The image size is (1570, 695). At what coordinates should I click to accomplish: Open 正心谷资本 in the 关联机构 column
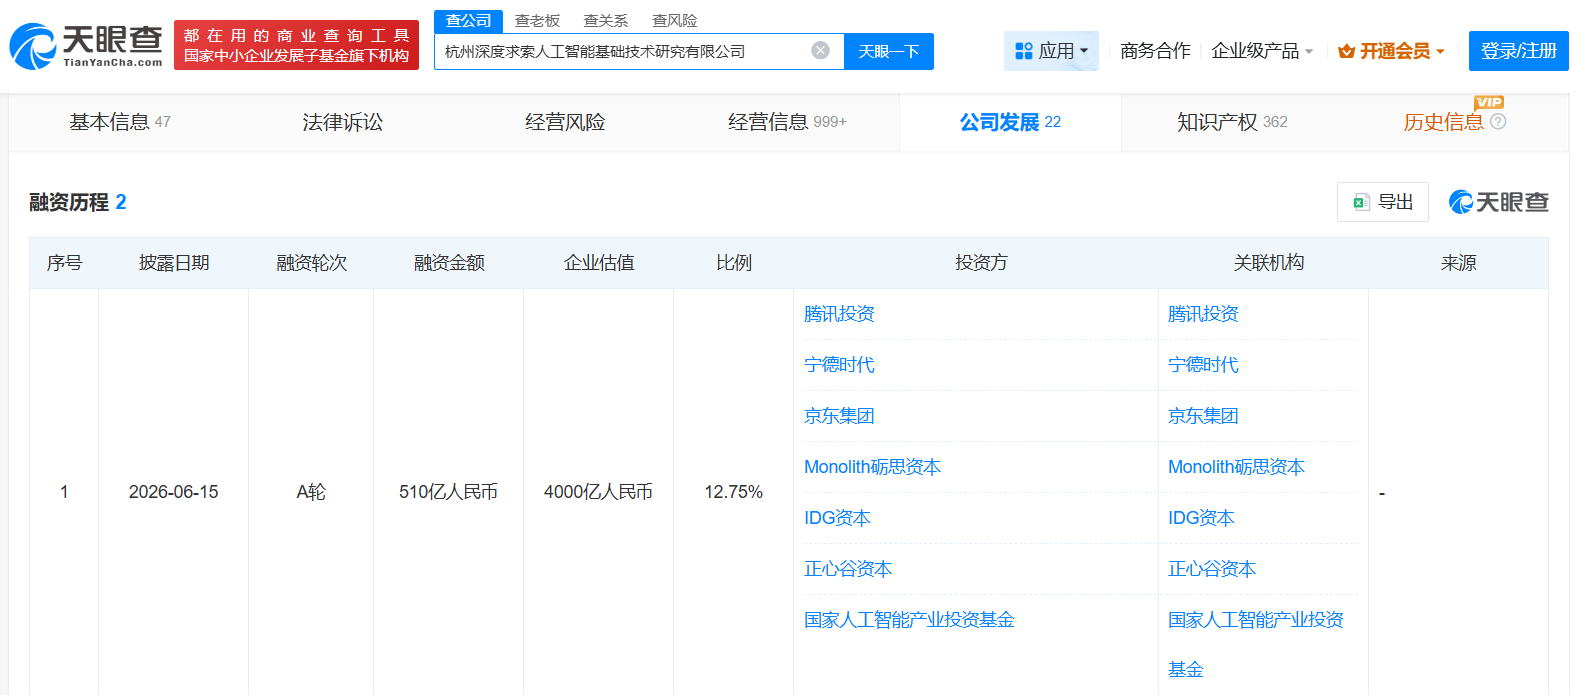tap(1212, 569)
